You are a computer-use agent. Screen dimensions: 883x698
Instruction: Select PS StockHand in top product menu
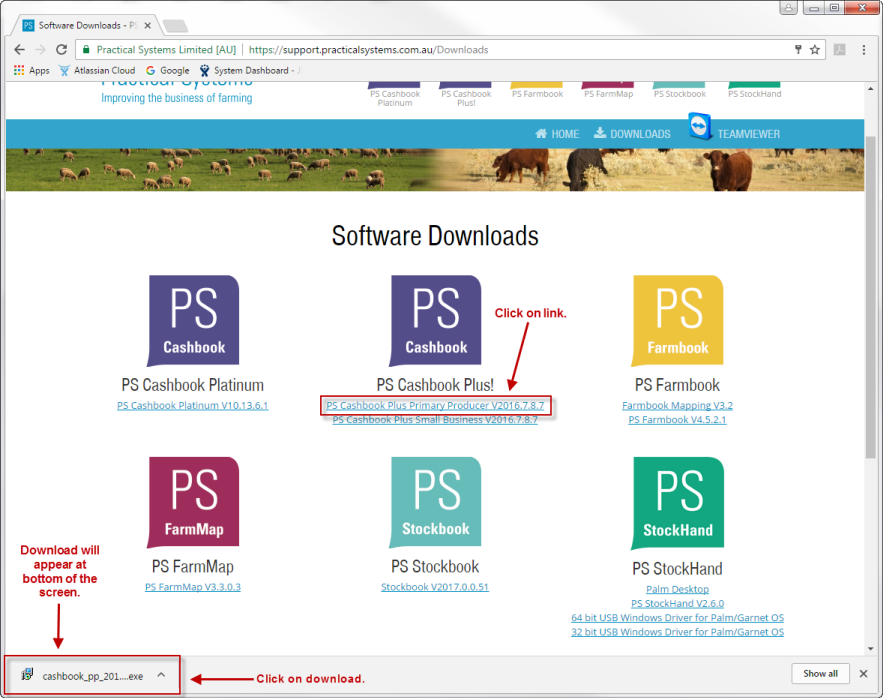pos(755,91)
